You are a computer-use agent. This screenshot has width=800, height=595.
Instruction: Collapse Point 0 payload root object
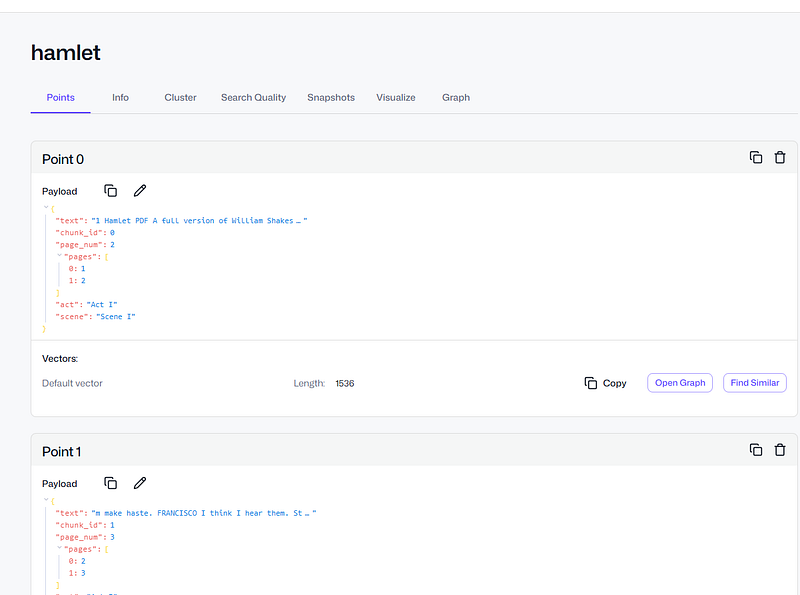46,207
